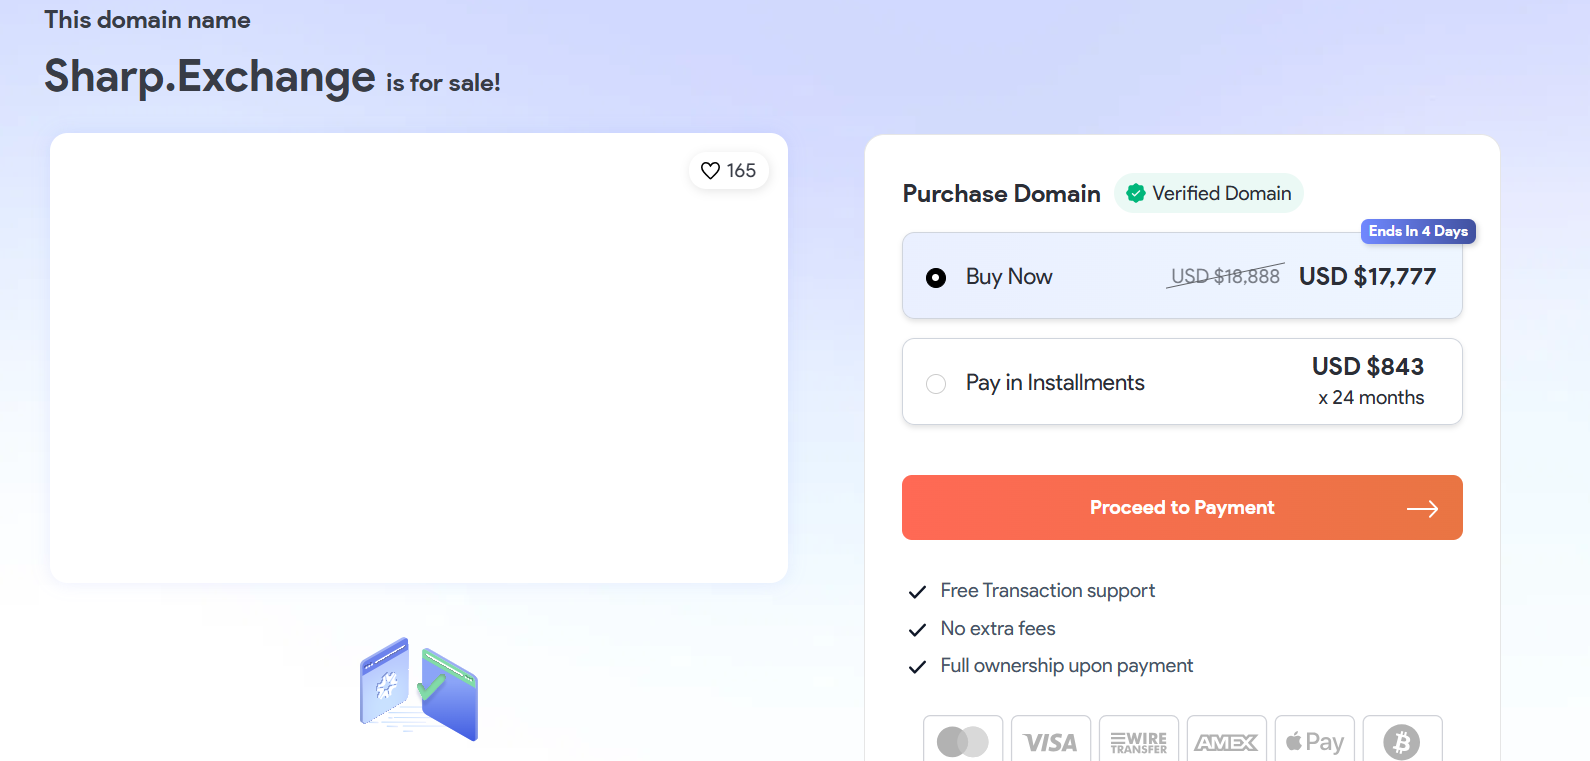1590x761 pixels.
Task: Click the Free Transaction support checkmark
Action: [917, 592]
